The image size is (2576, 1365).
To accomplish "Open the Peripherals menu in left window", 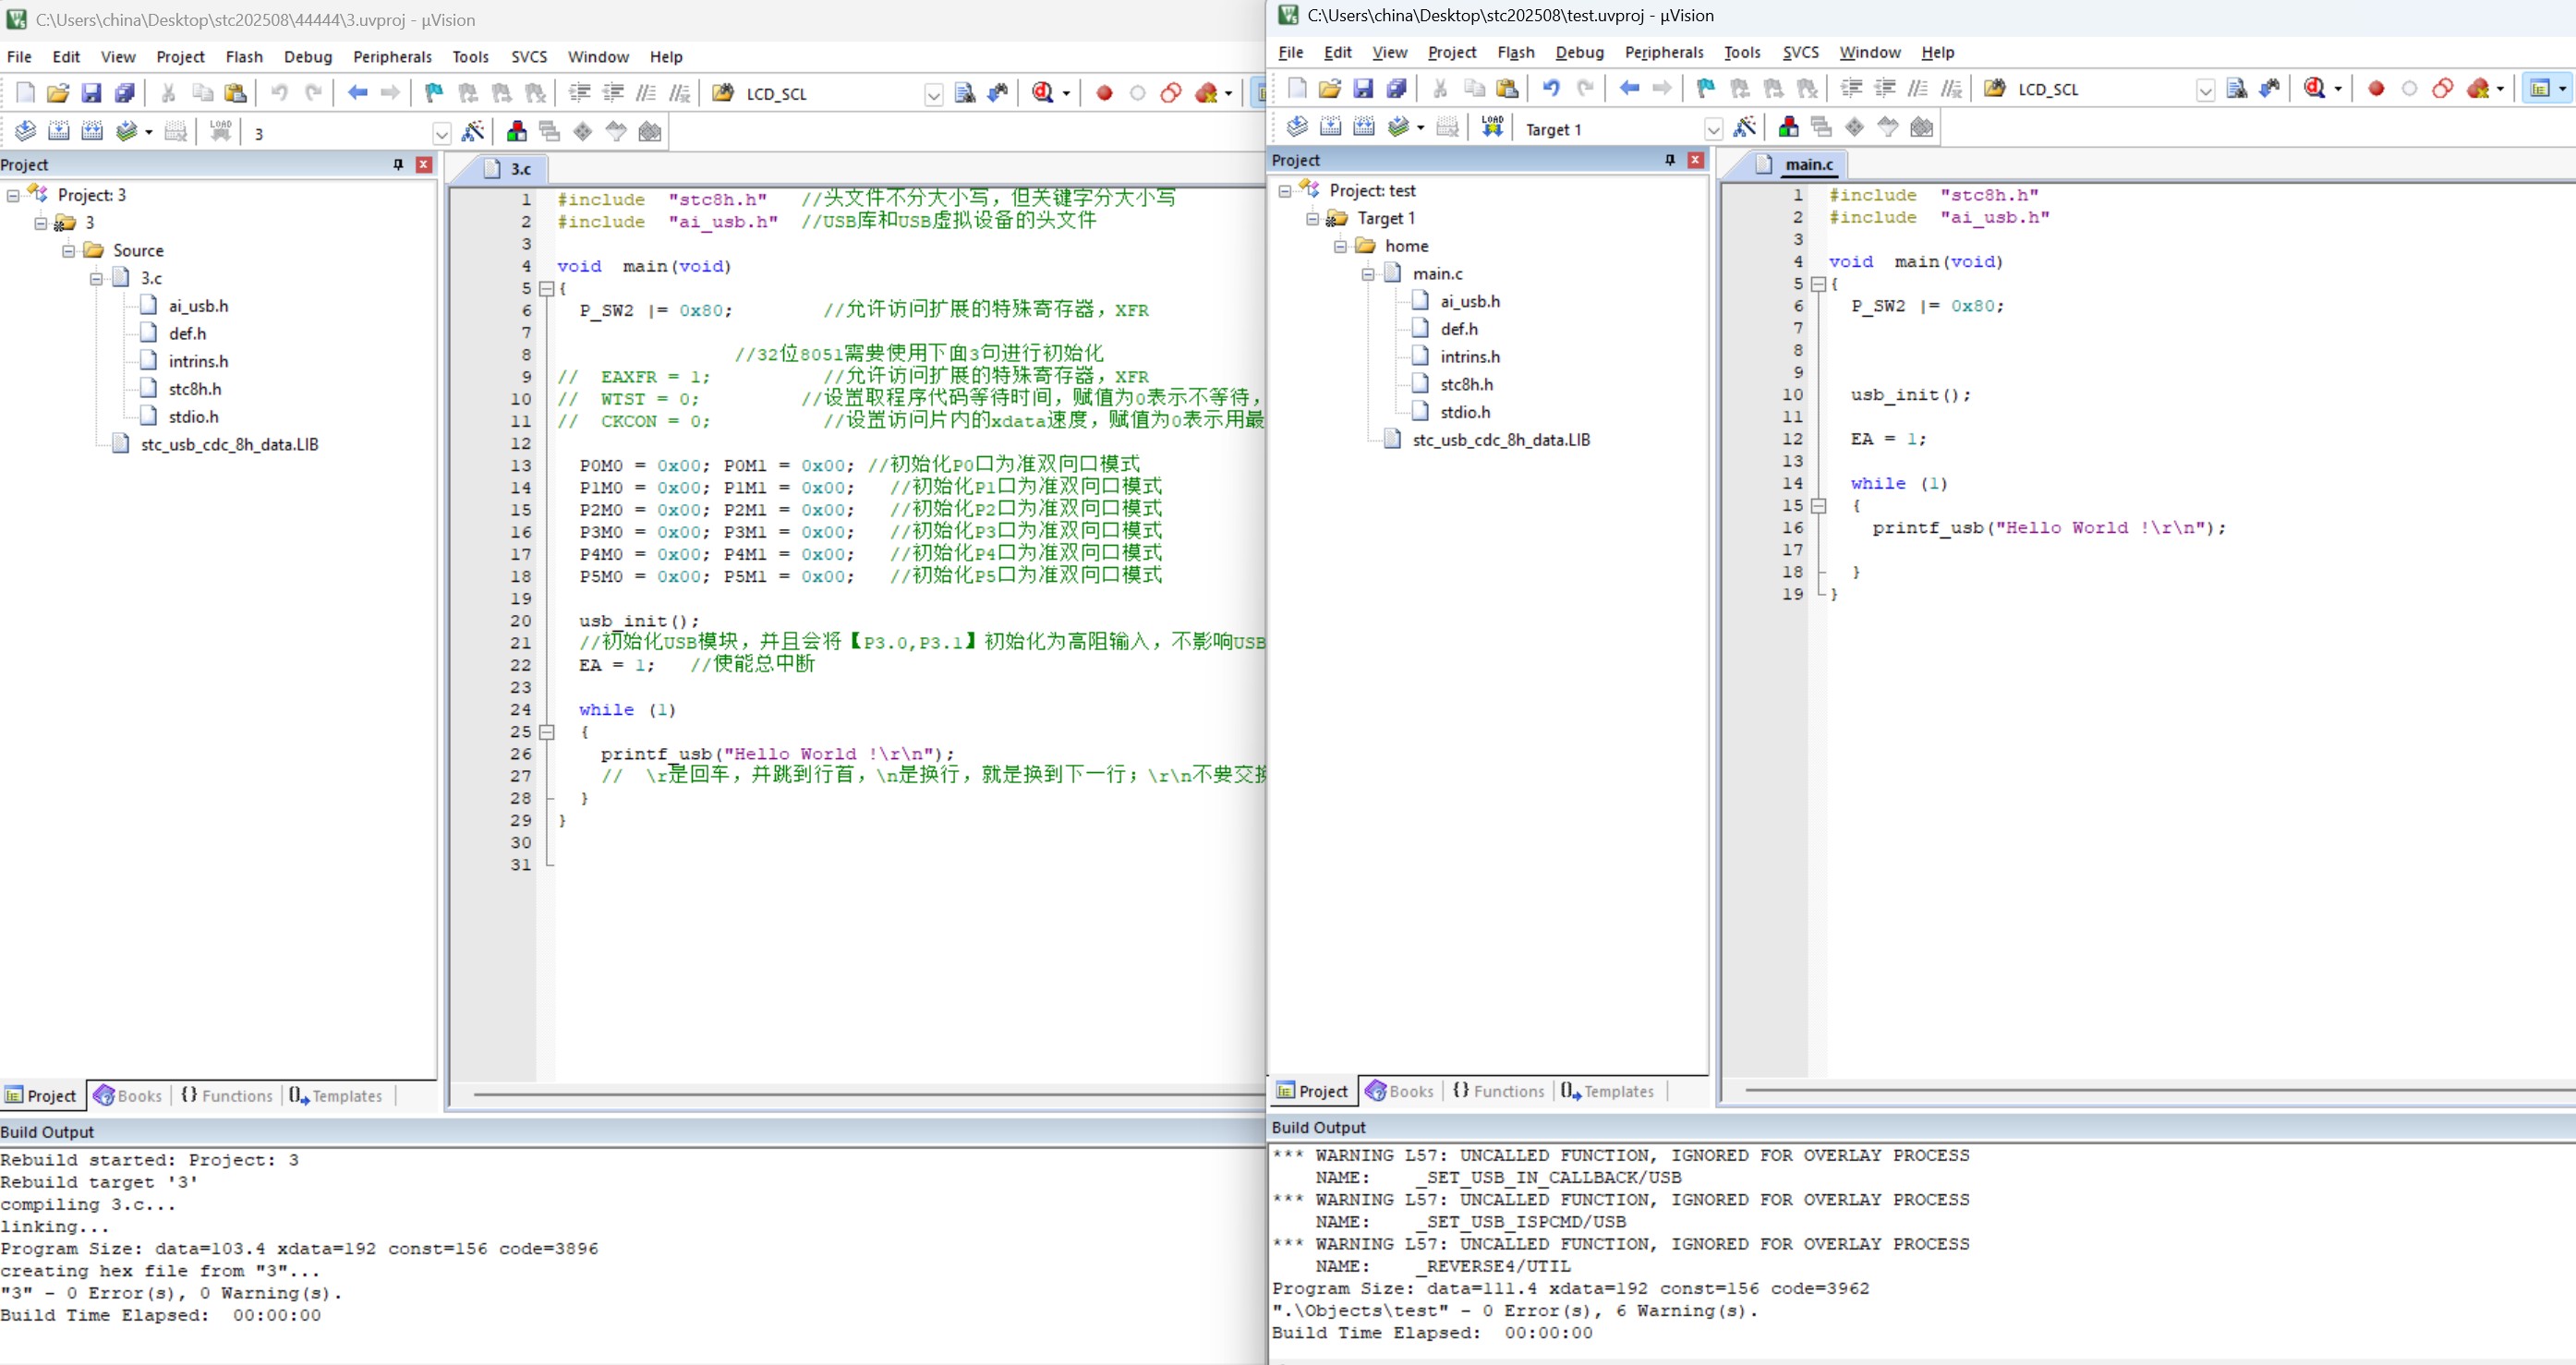I will (x=392, y=57).
